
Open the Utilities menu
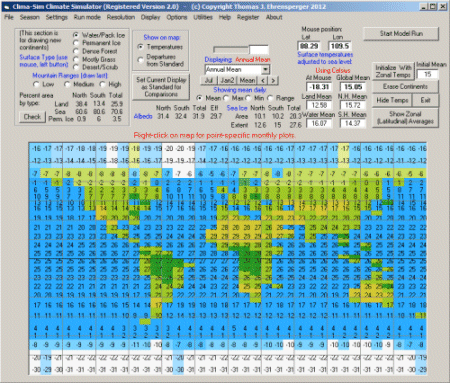[x=203, y=17]
